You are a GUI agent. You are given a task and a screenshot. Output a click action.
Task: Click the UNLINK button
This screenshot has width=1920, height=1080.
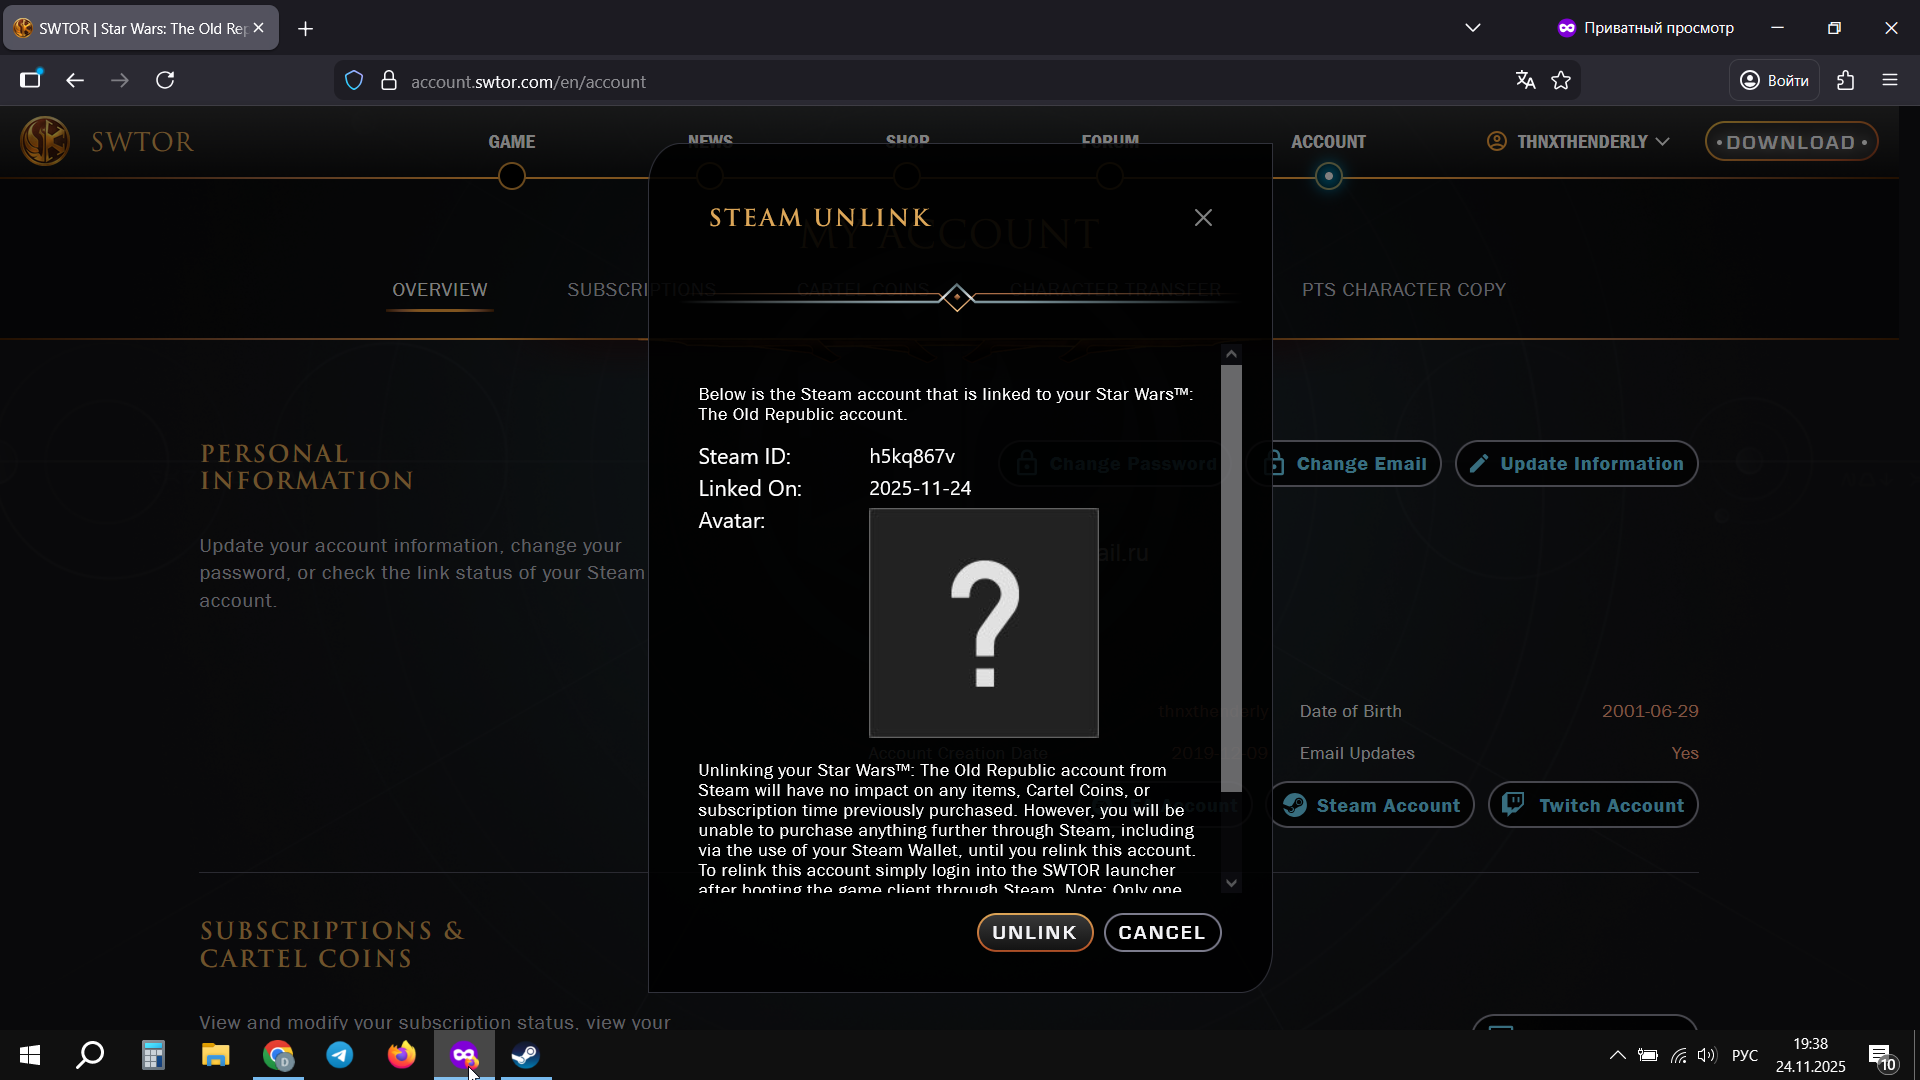tap(1034, 932)
